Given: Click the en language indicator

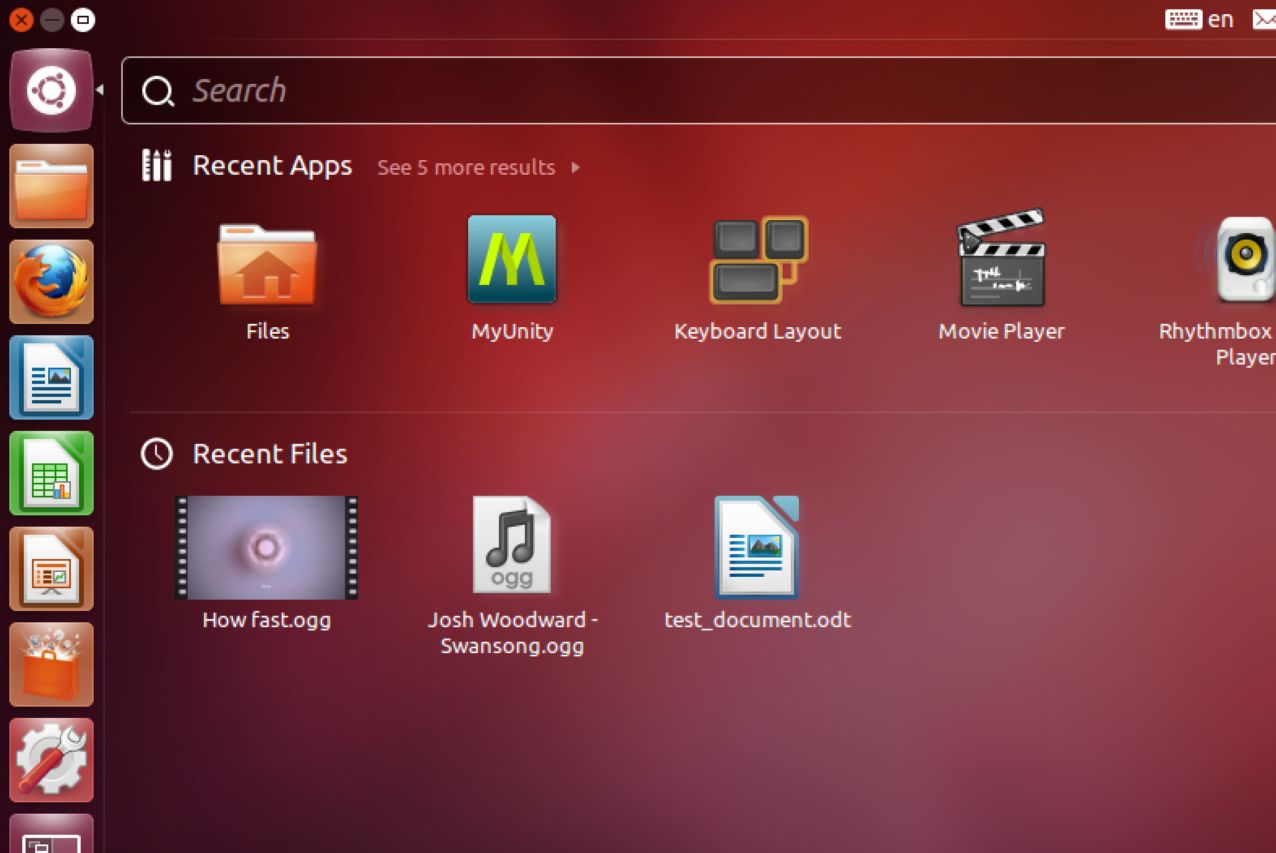Looking at the screenshot, I should pos(1220,18).
